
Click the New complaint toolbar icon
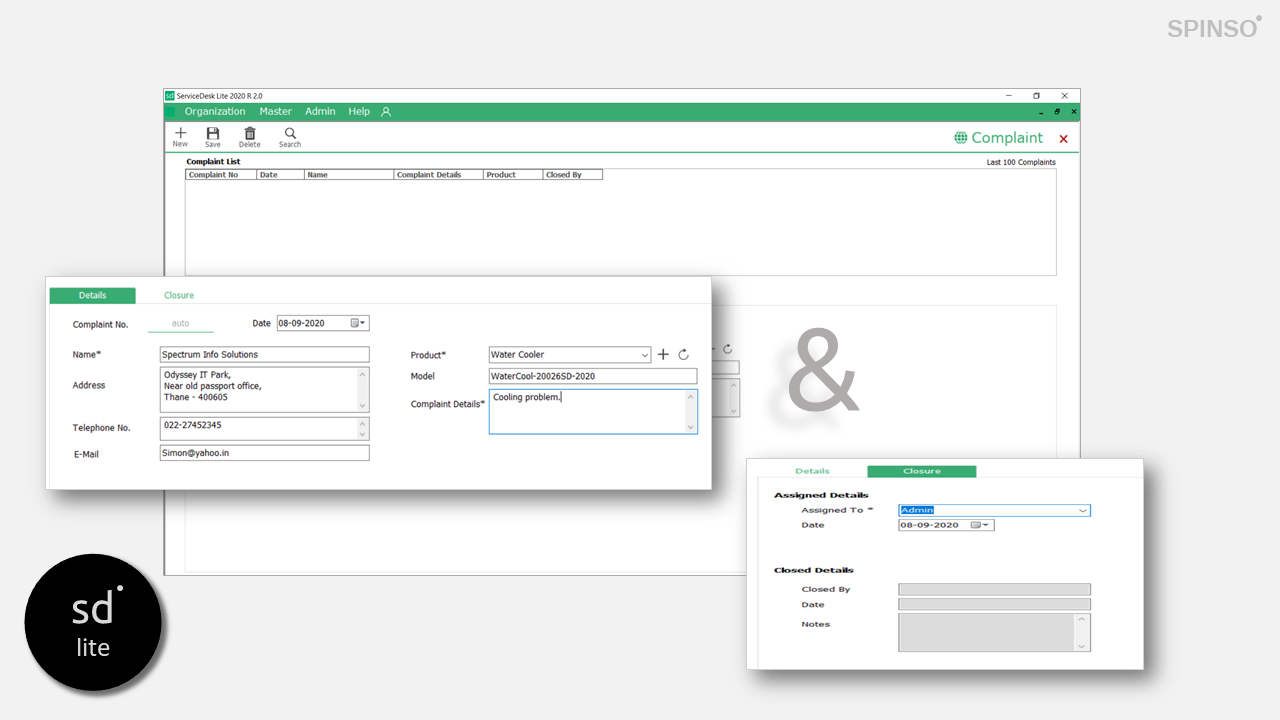[180, 134]
